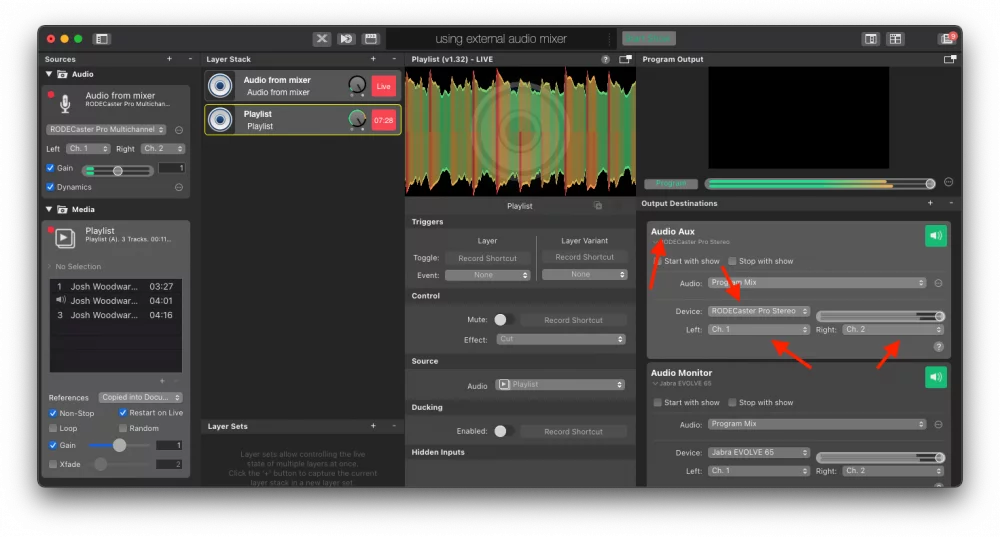Click the Program label button under preview

[671, 184]
